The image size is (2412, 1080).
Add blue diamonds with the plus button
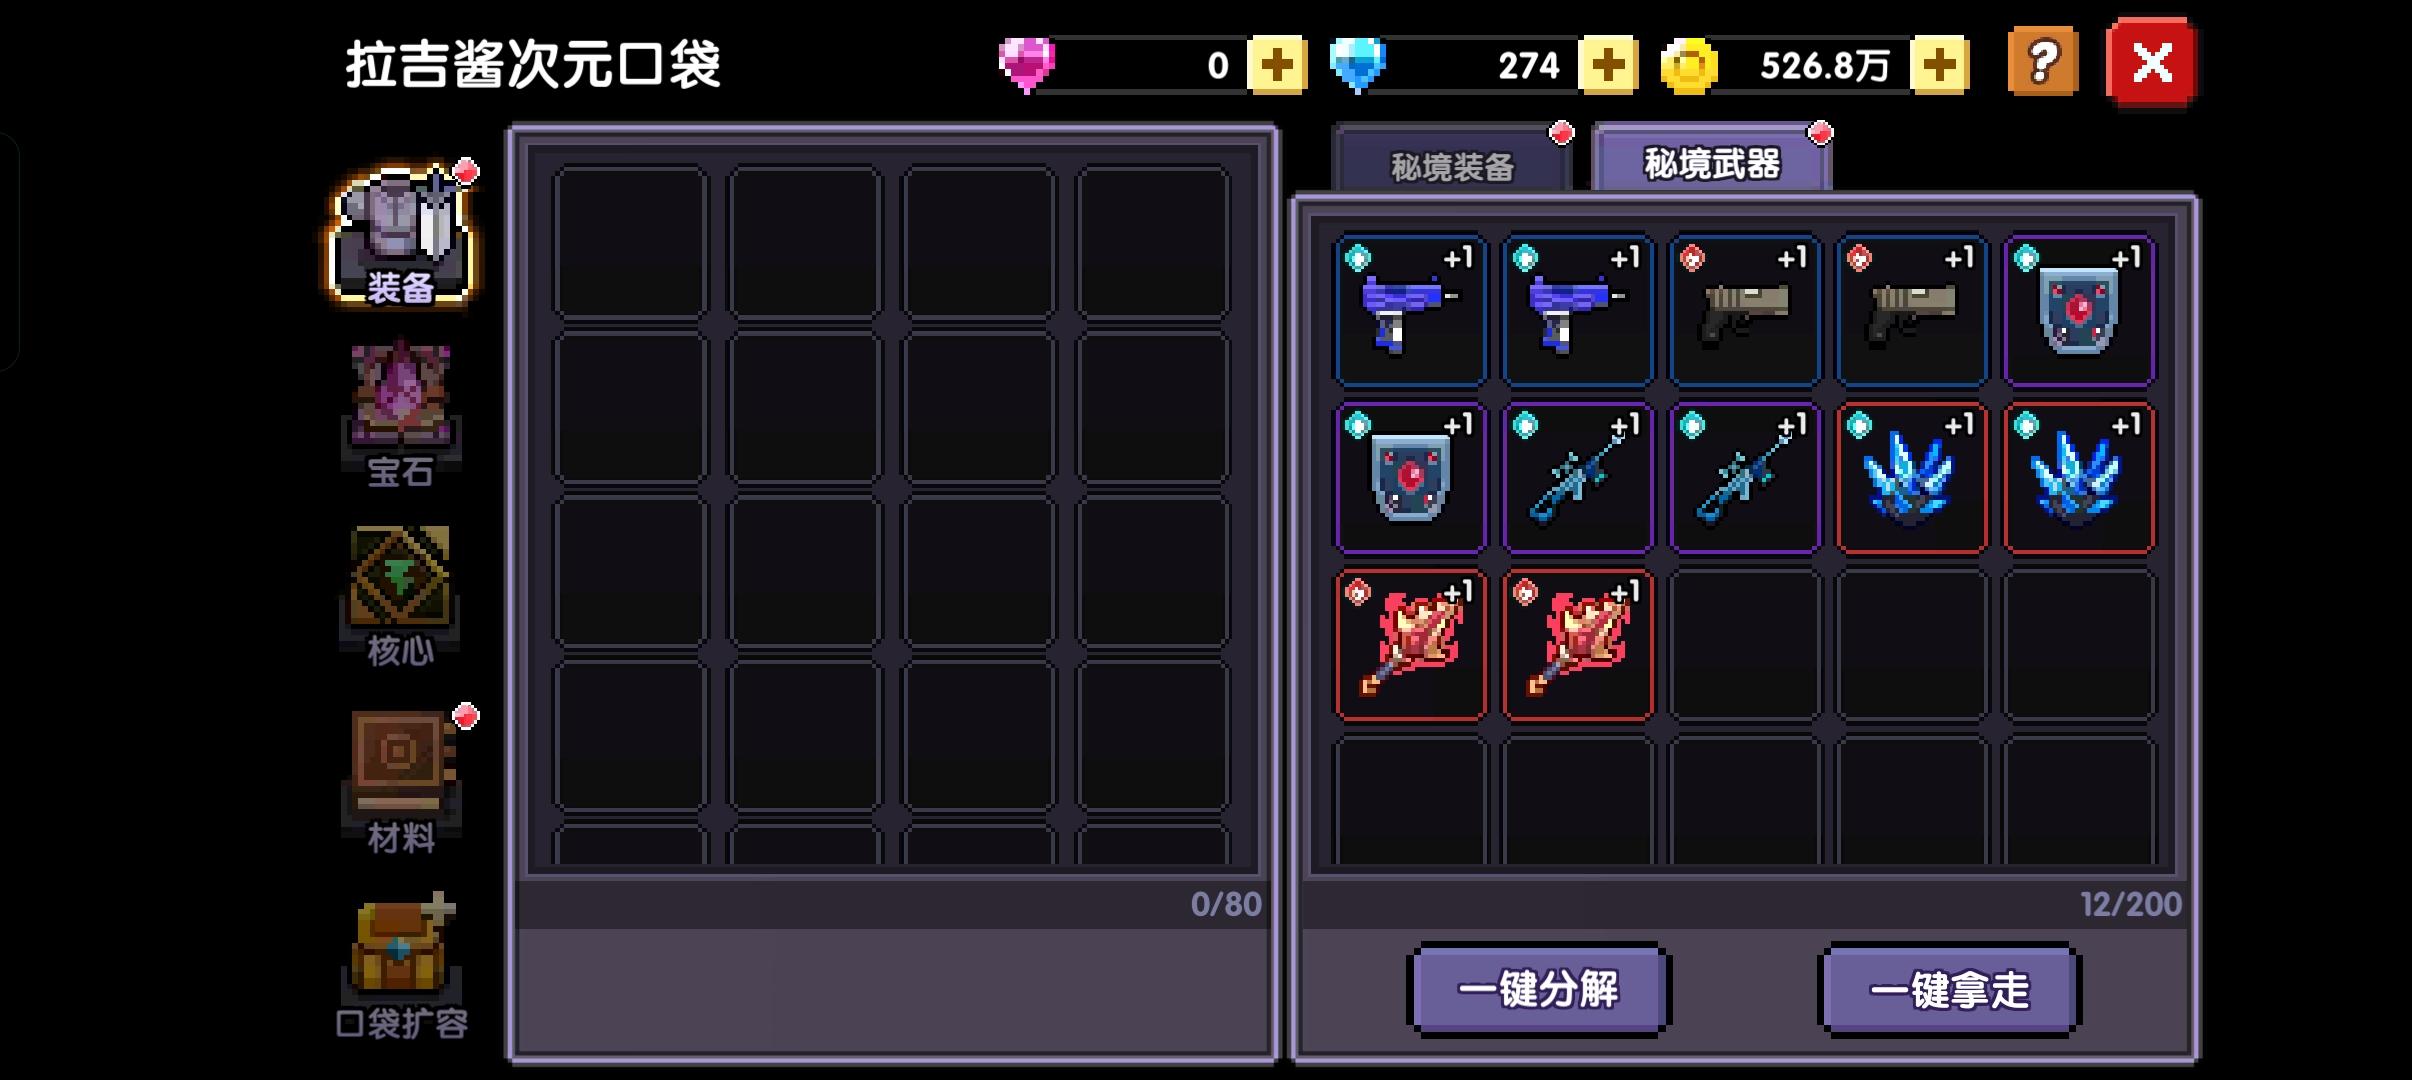click(1607, 65)
